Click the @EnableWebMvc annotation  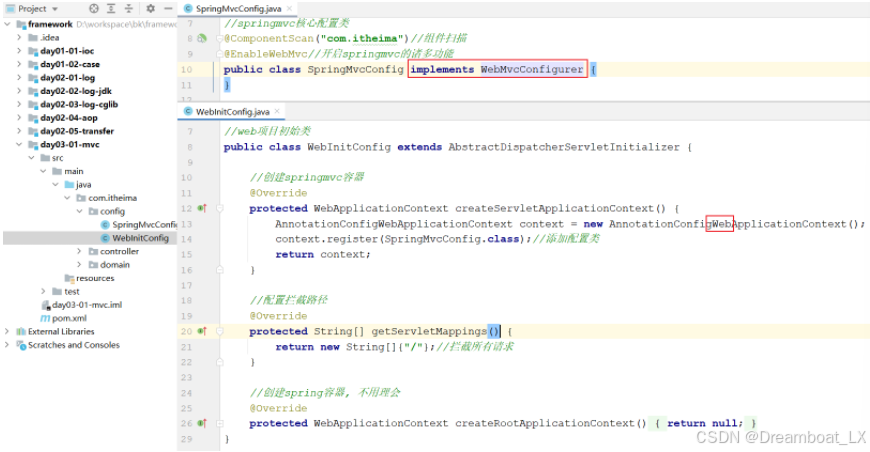pos(265,54)
